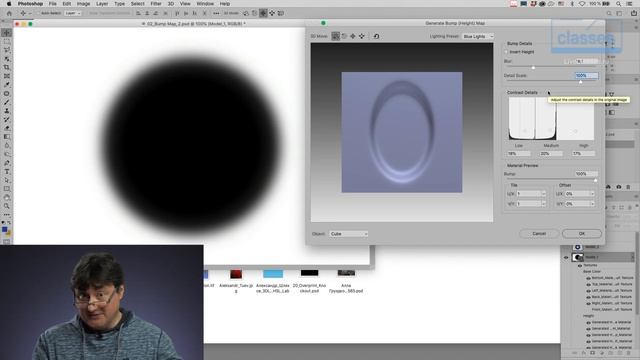This screenshot has height=360, width=640.
Task: Toggle the visibility eye of the Model 1 layer
Action: click(566, 258)
